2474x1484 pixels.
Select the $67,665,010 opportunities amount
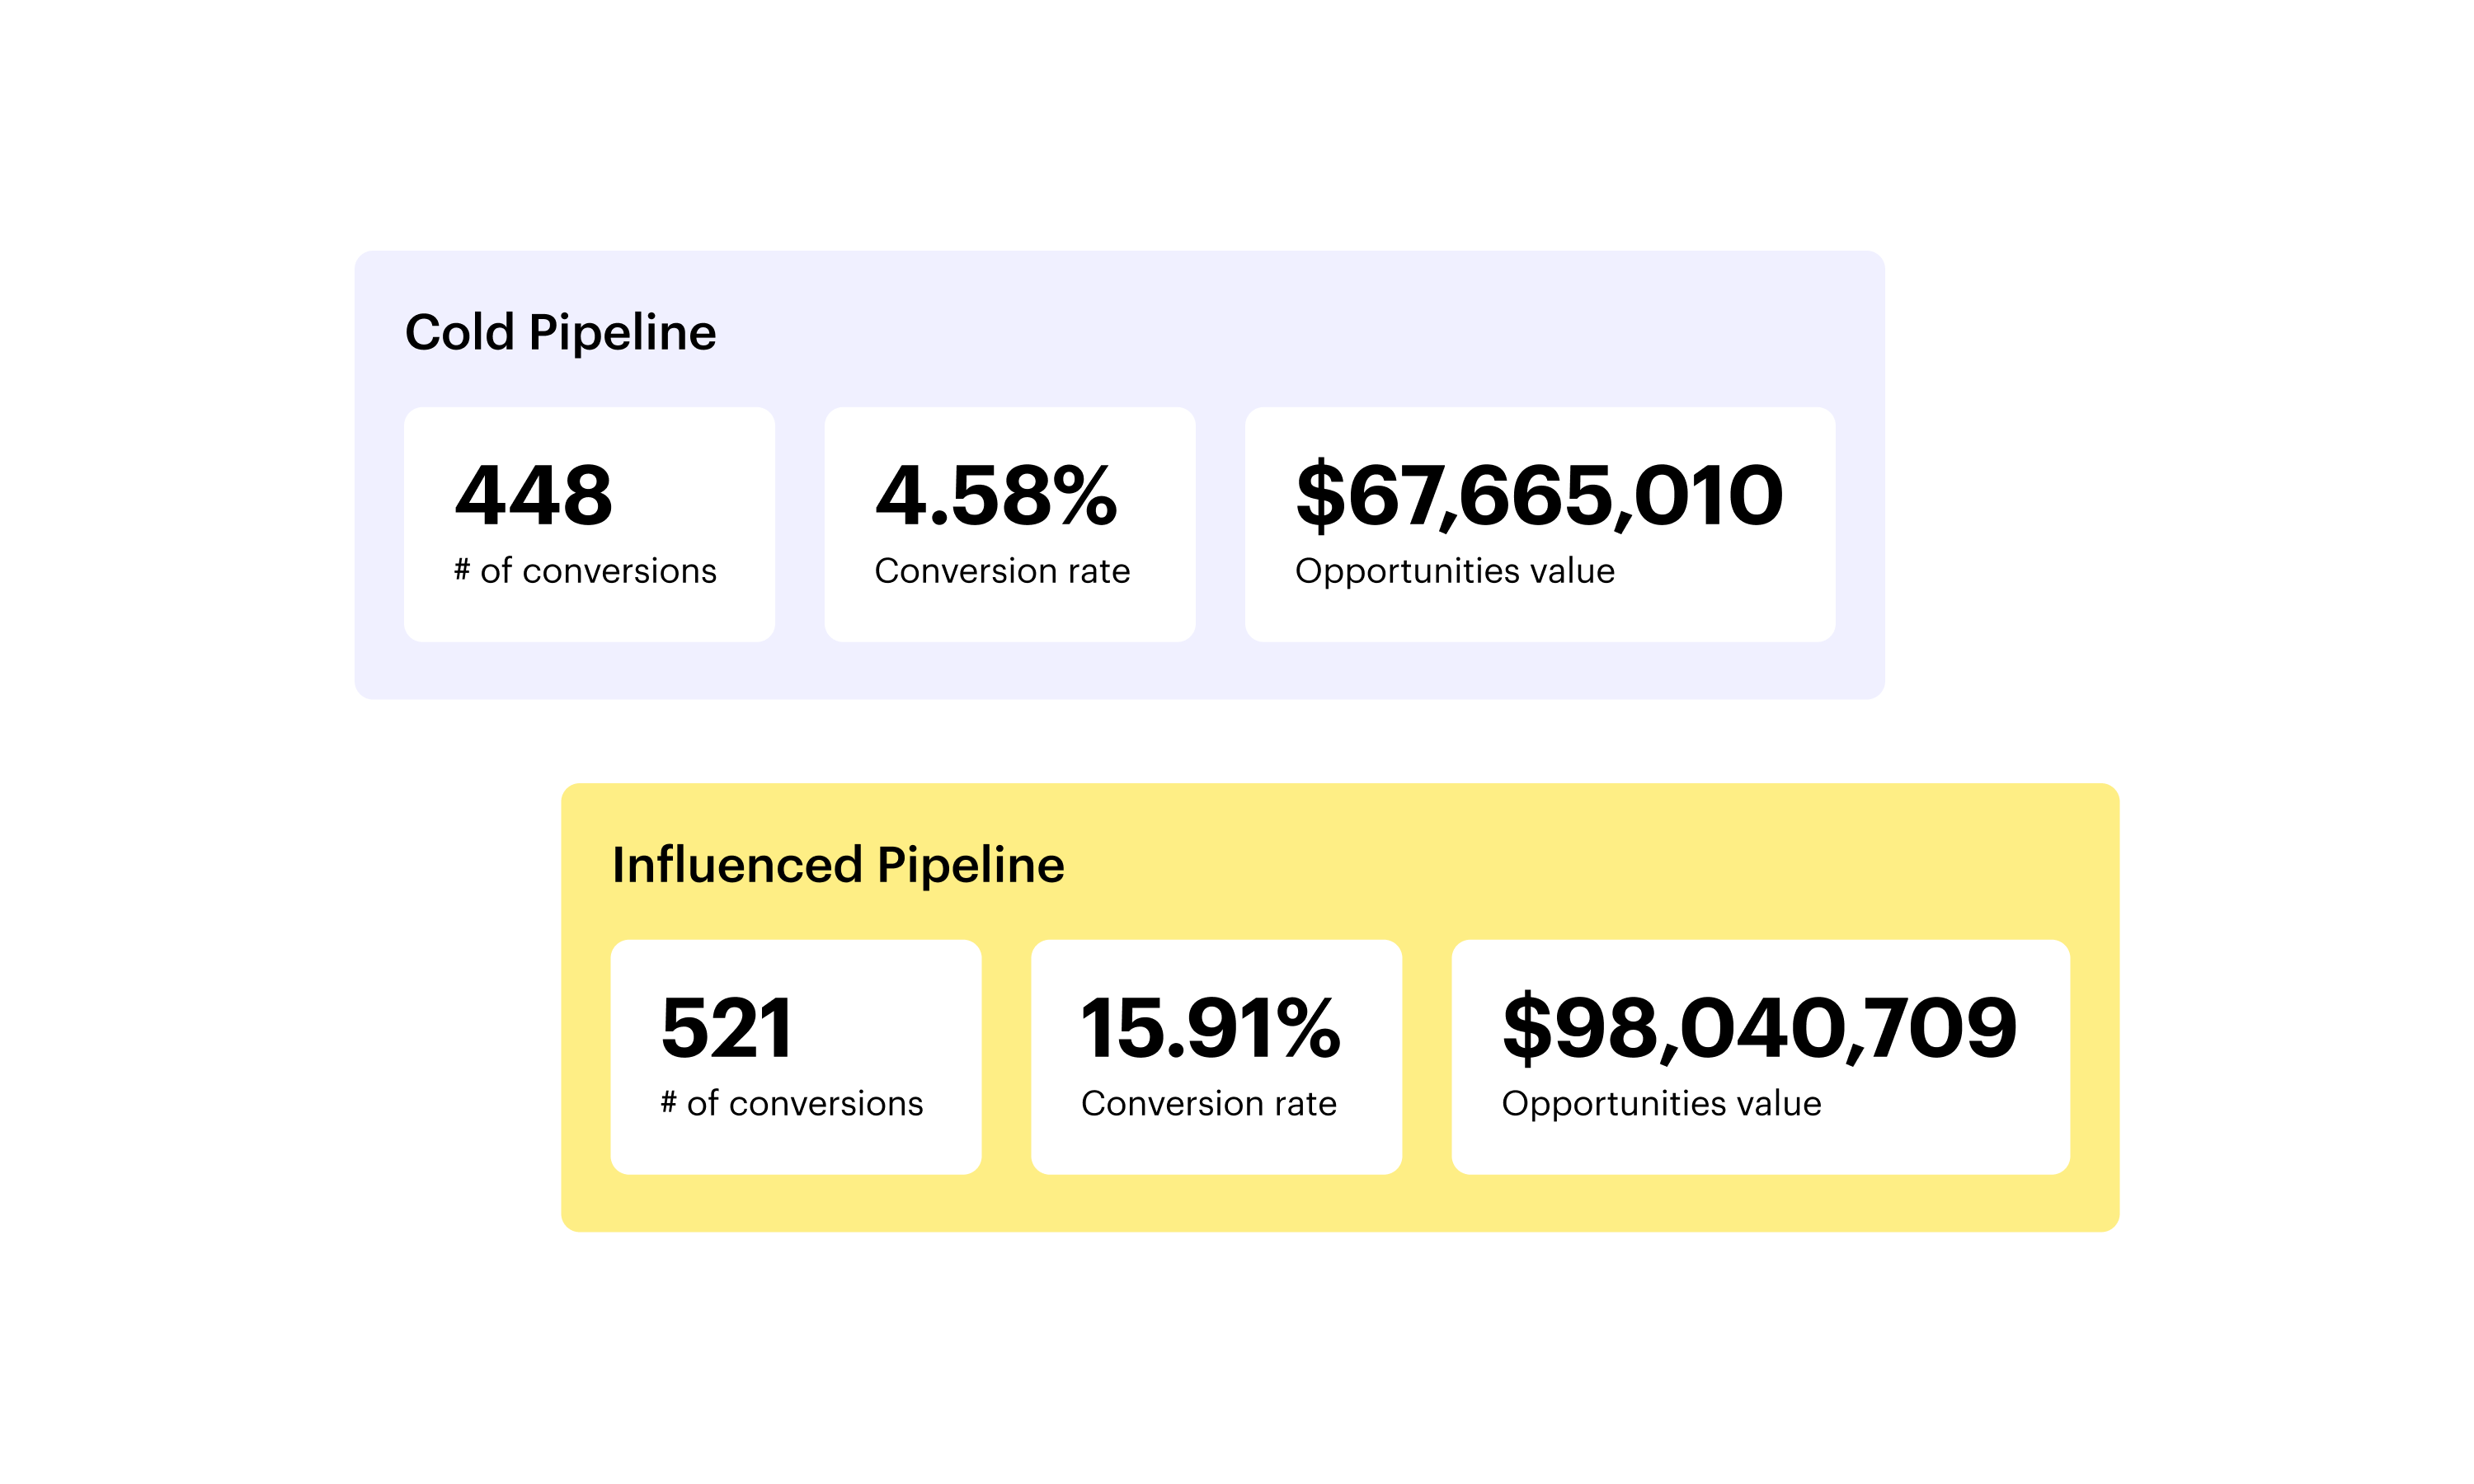(1539, 496)
